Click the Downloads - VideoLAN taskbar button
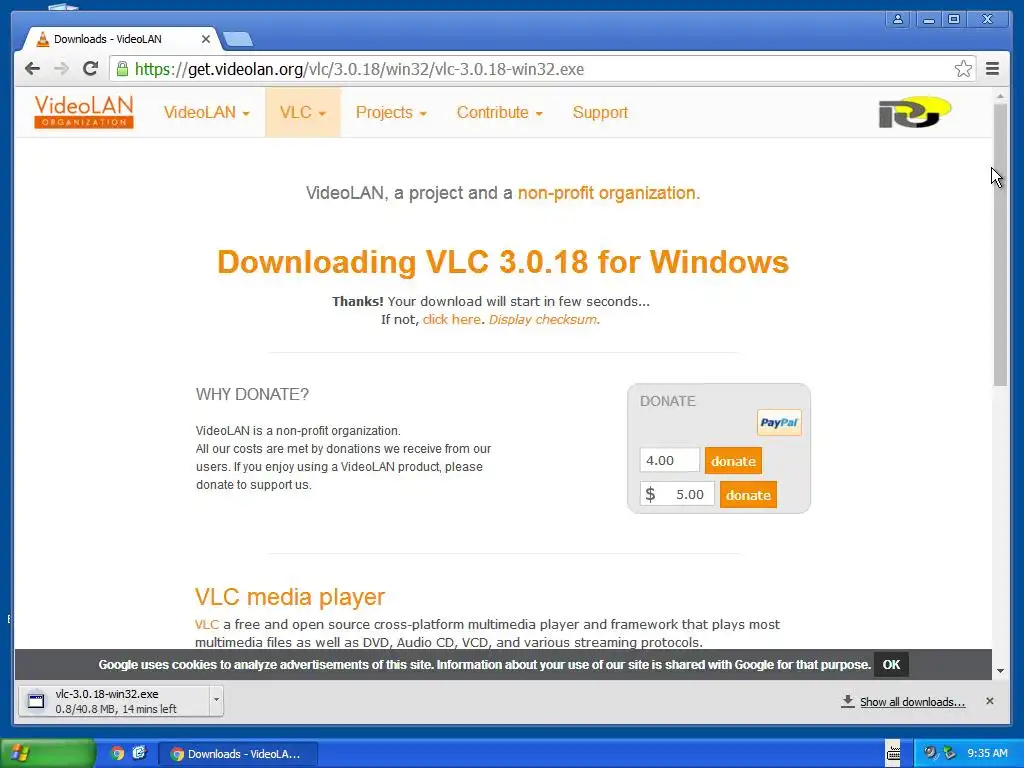This screenshot has height=768, width=1024. point(238,754)
